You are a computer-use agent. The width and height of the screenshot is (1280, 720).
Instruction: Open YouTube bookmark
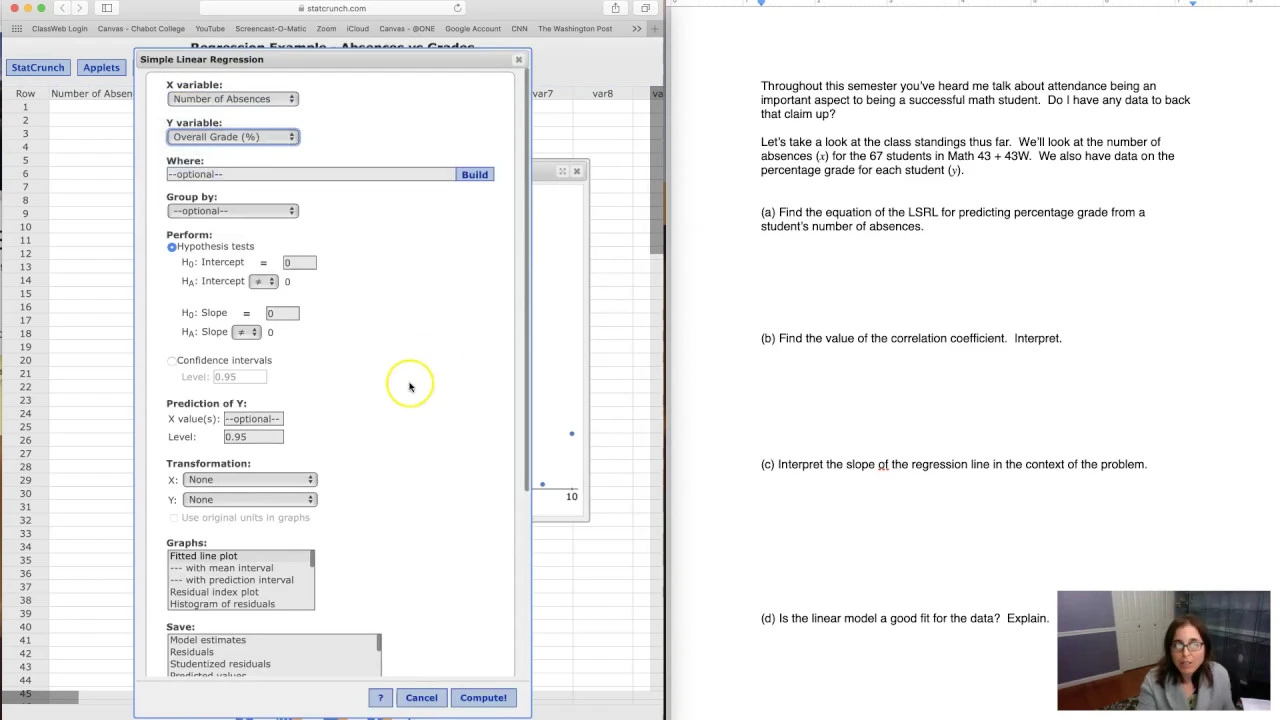(x=210, y=29)
